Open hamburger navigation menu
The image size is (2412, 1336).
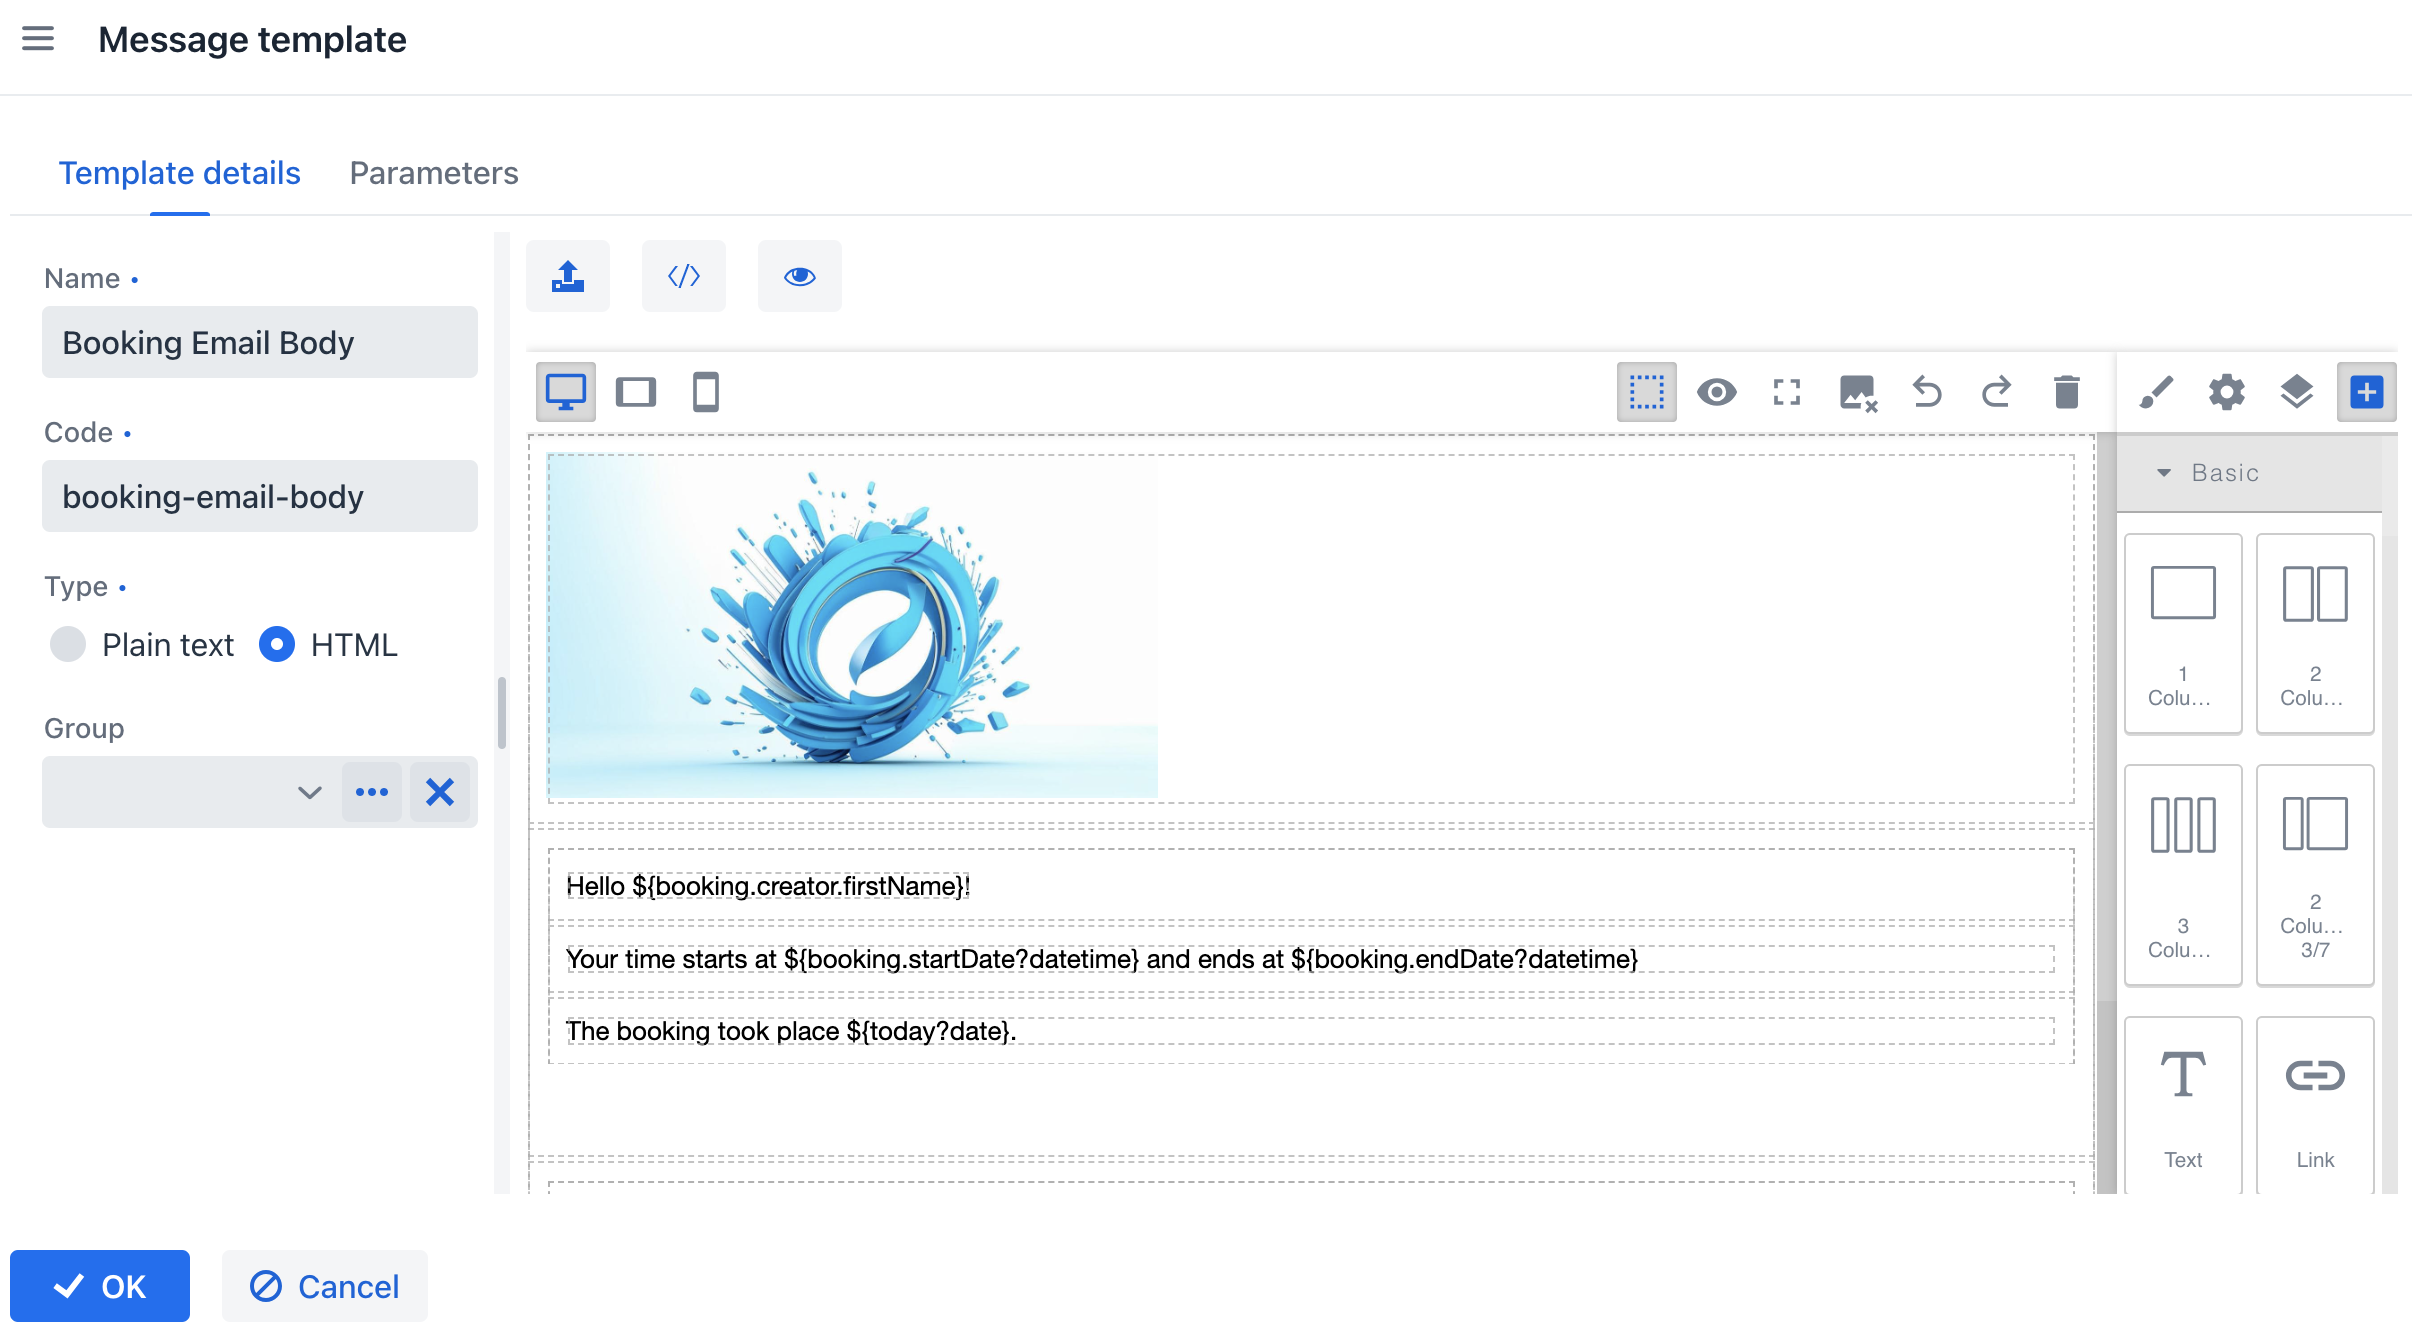point(38,39)
